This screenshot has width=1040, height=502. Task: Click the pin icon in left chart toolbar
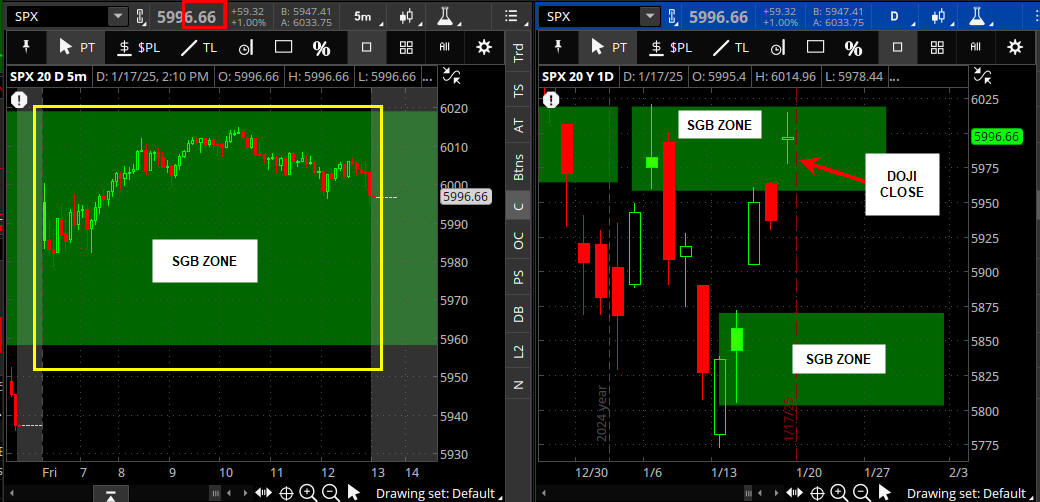pyautogui.click(x=24, y=47)
